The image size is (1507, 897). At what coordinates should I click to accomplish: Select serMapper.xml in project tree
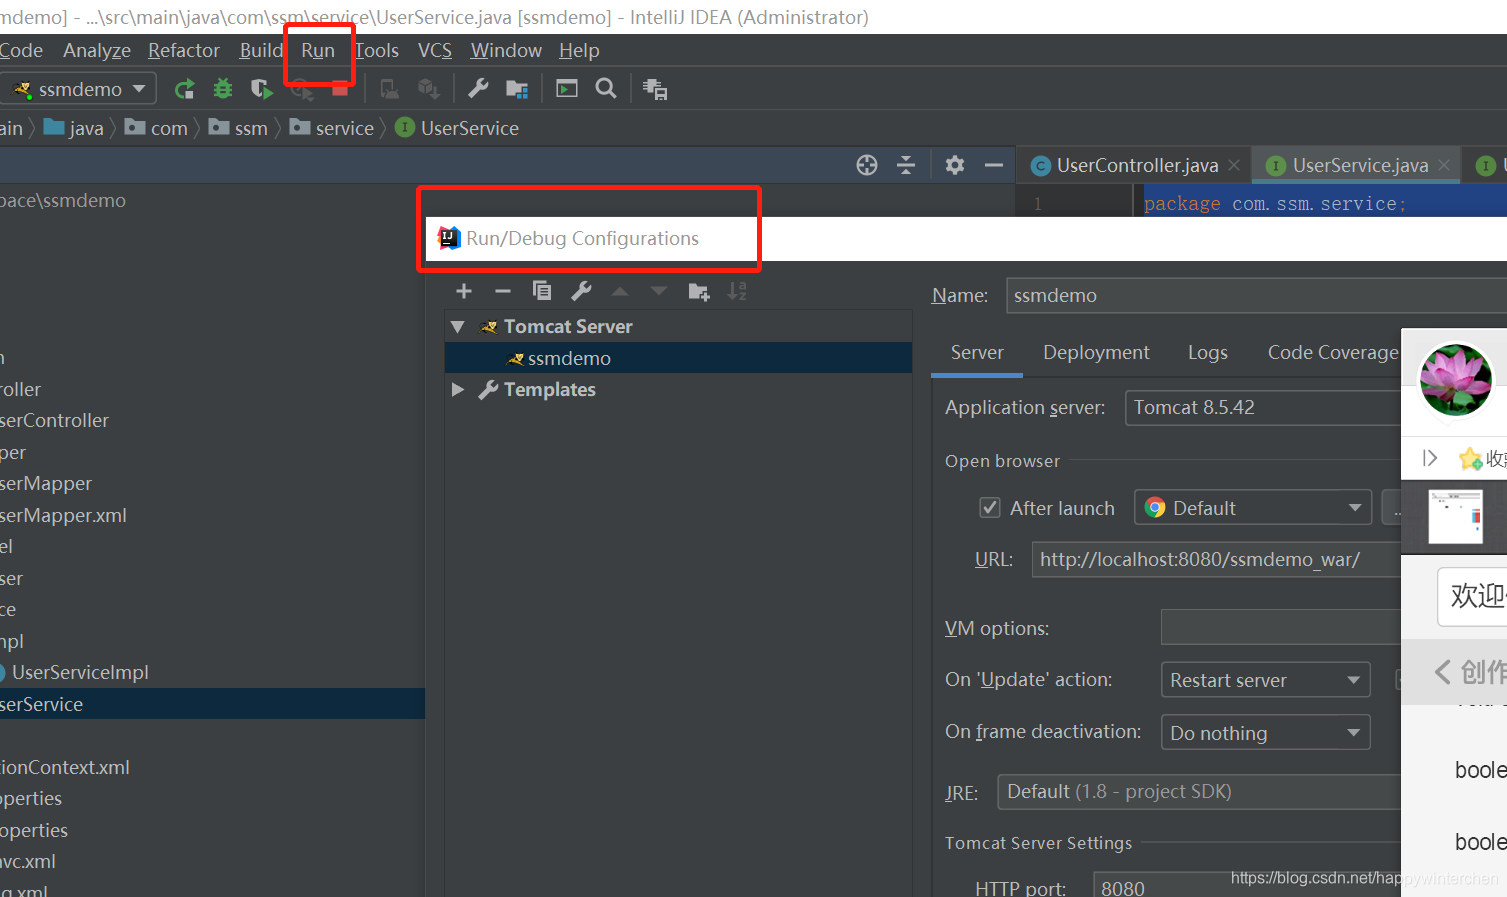[64, 516]
